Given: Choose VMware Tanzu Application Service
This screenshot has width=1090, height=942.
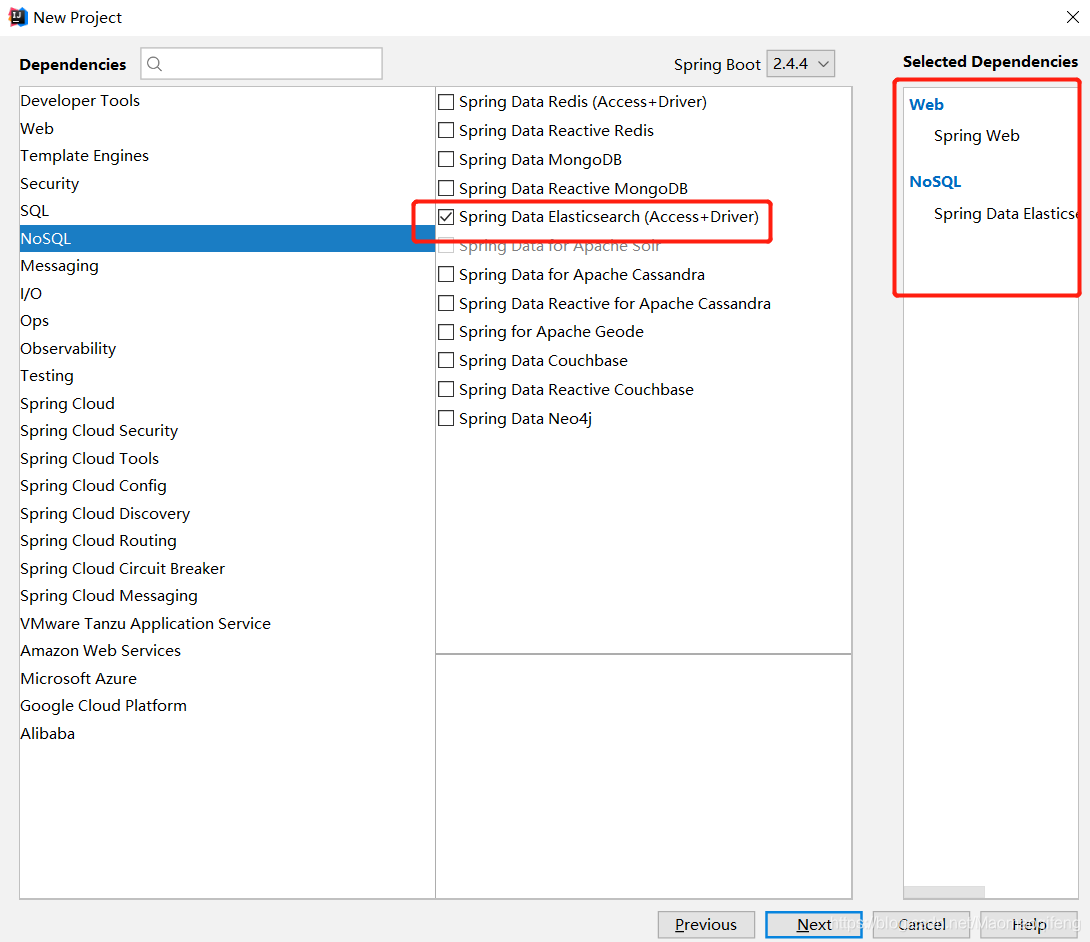Looking at the screenshot, I should coord(227,623).
